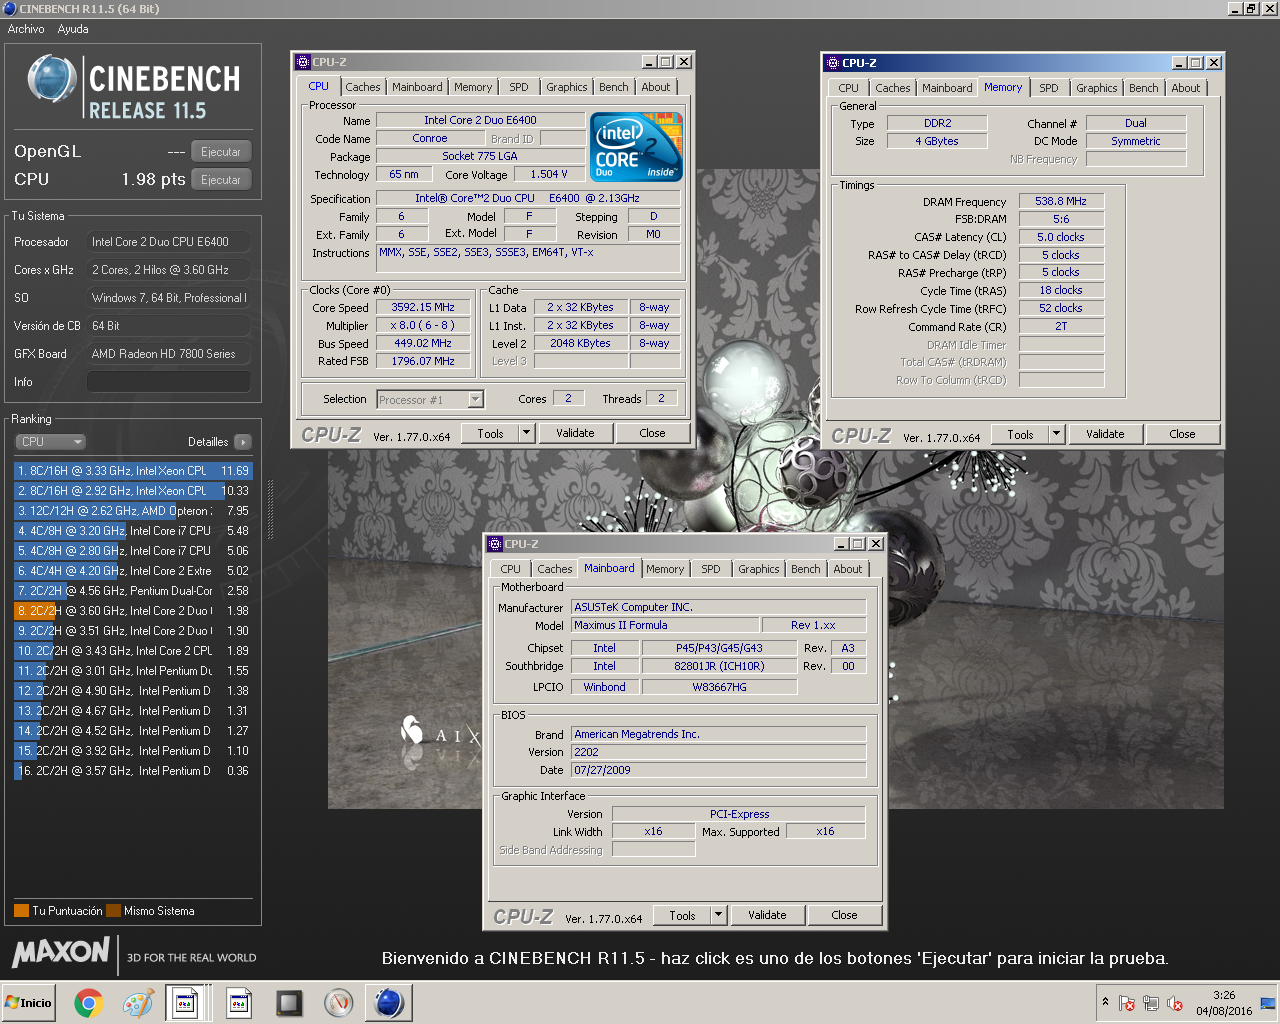1280x1024 pixels.
Task: Switch to CPU tab in Mainboard window
Action: click(511, 569)
